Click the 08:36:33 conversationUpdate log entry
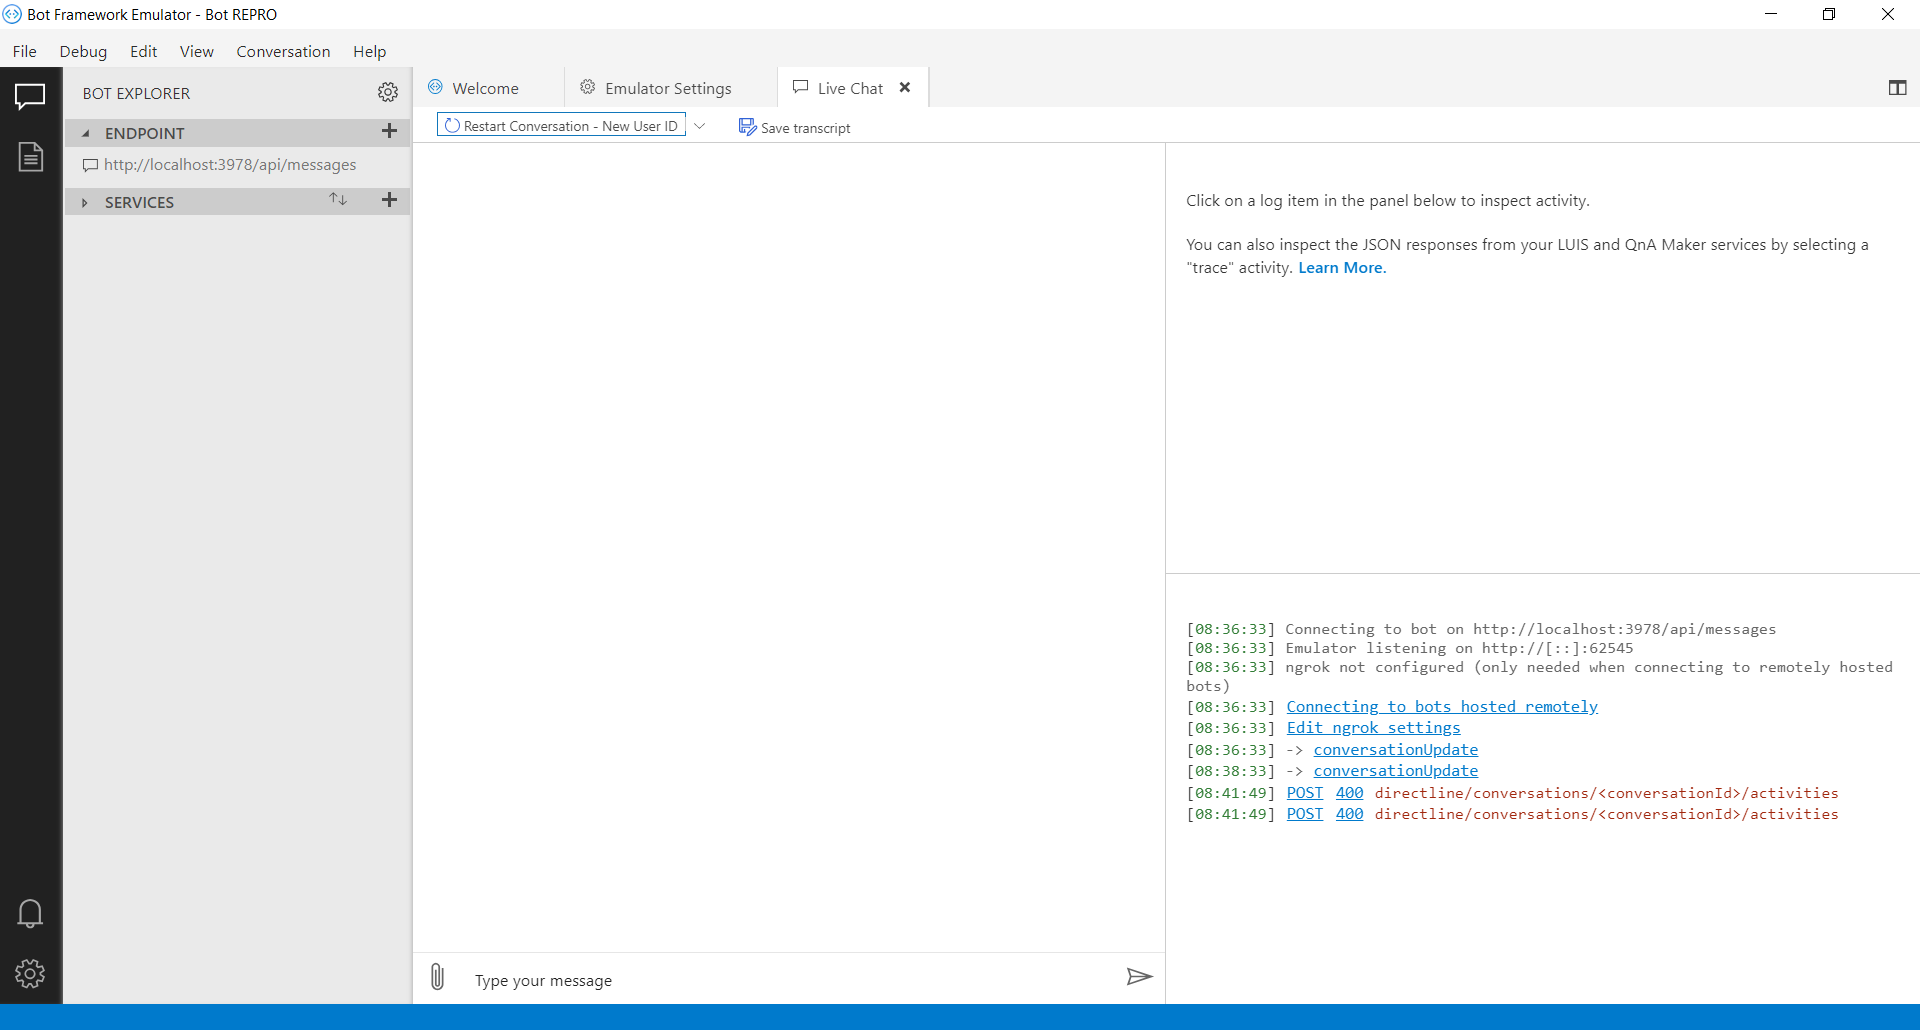This screenshot has width=1920, height=1030. click(x=1395, y=750)
